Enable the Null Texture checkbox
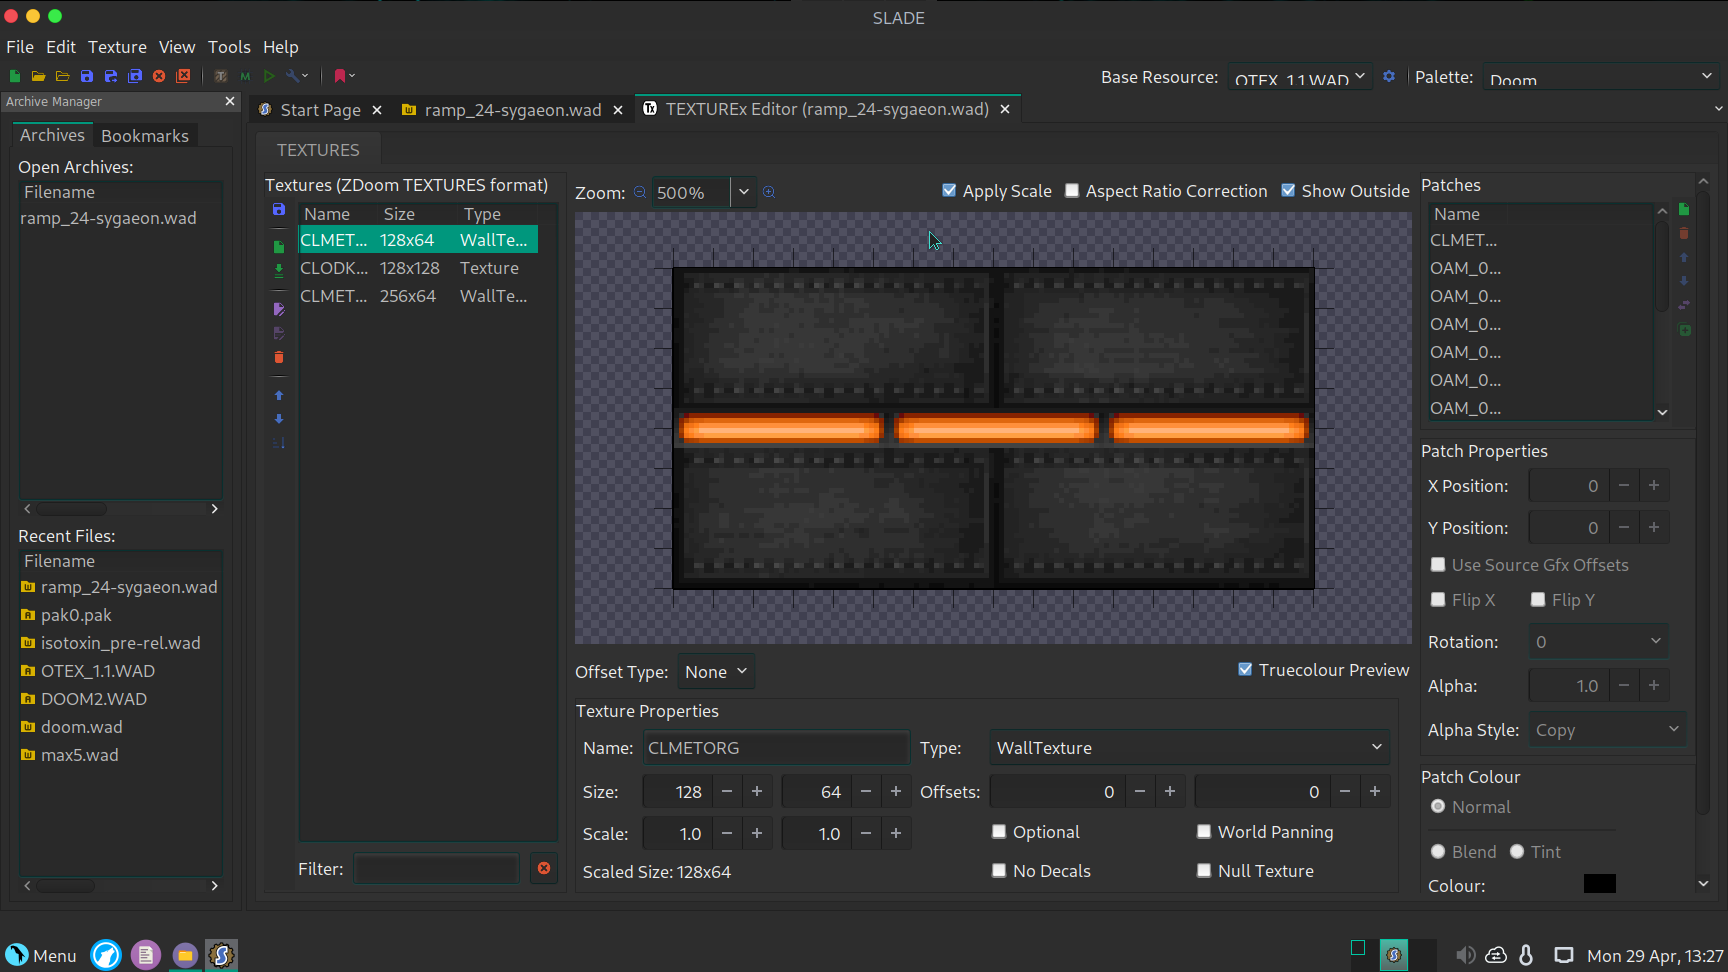 pyautogui.click(x=1204, y=870)
